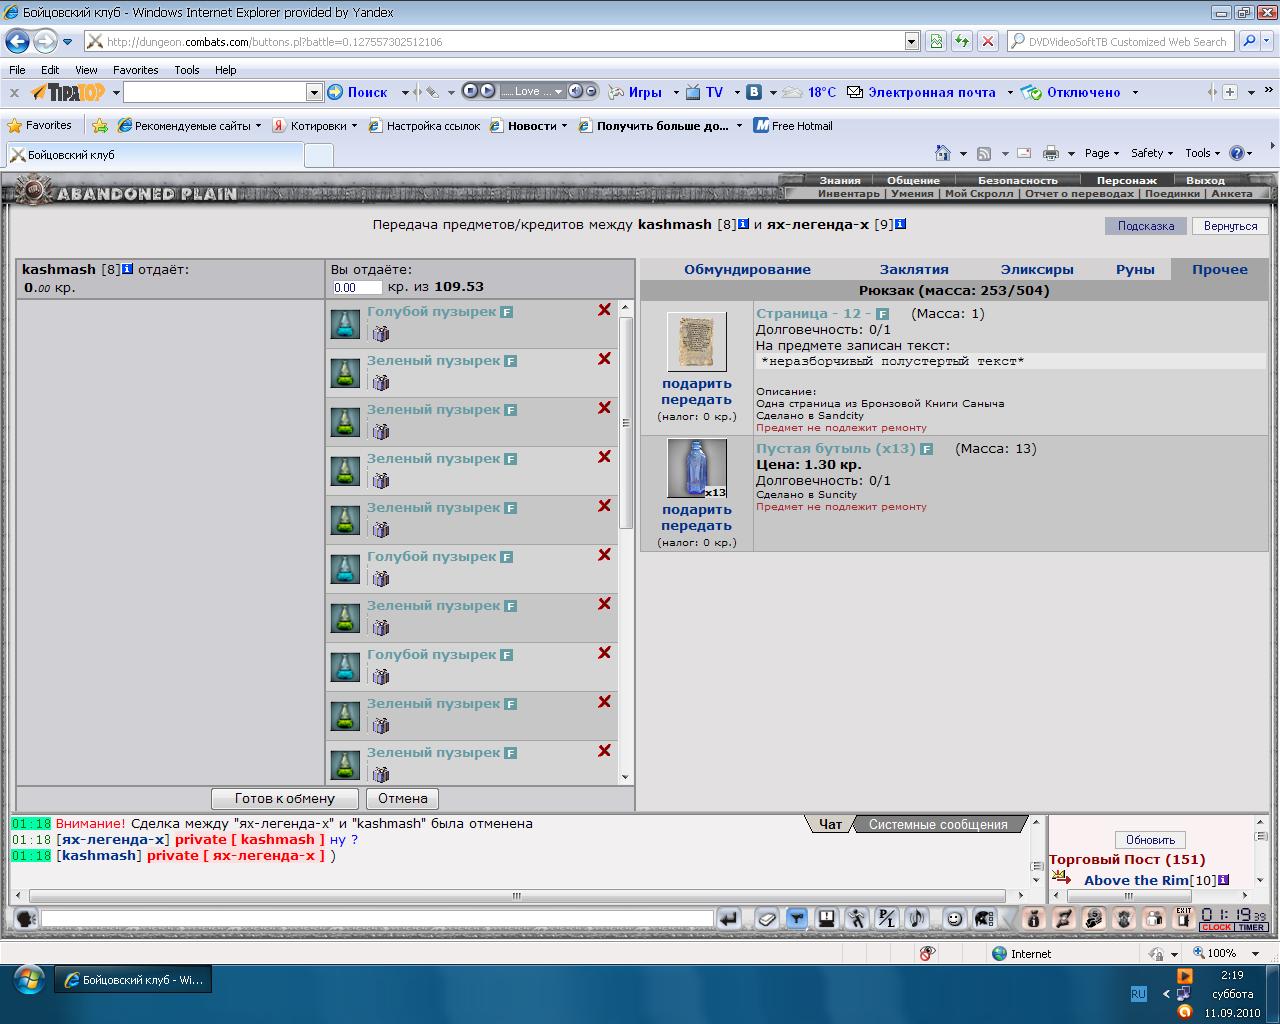Open the Системные сообщения chat tab
Screen dimensions: 1280x1024
[938, 824]
